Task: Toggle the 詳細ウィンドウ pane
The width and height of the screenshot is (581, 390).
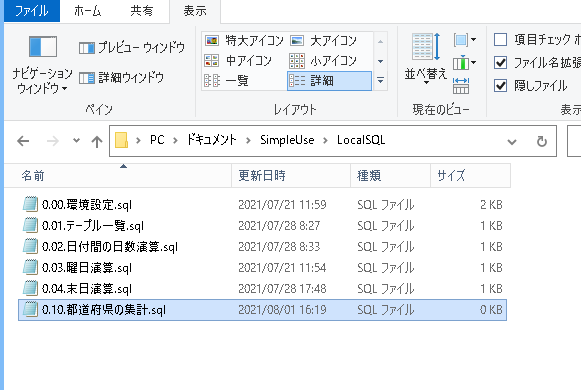Action: click(122, 78)
